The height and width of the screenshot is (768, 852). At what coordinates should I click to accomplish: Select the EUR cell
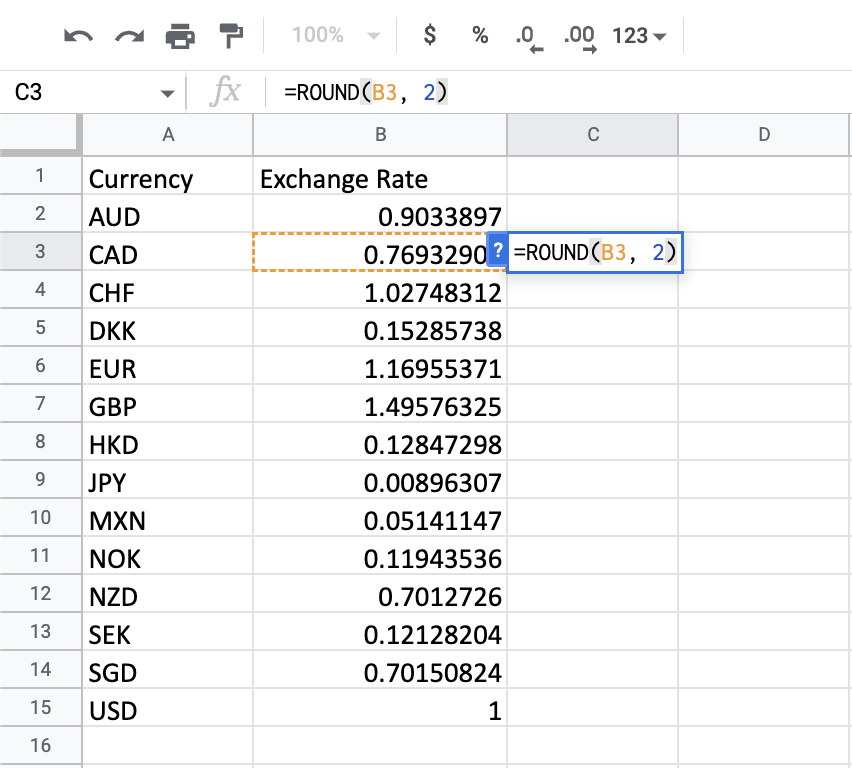tap(168, 366)
